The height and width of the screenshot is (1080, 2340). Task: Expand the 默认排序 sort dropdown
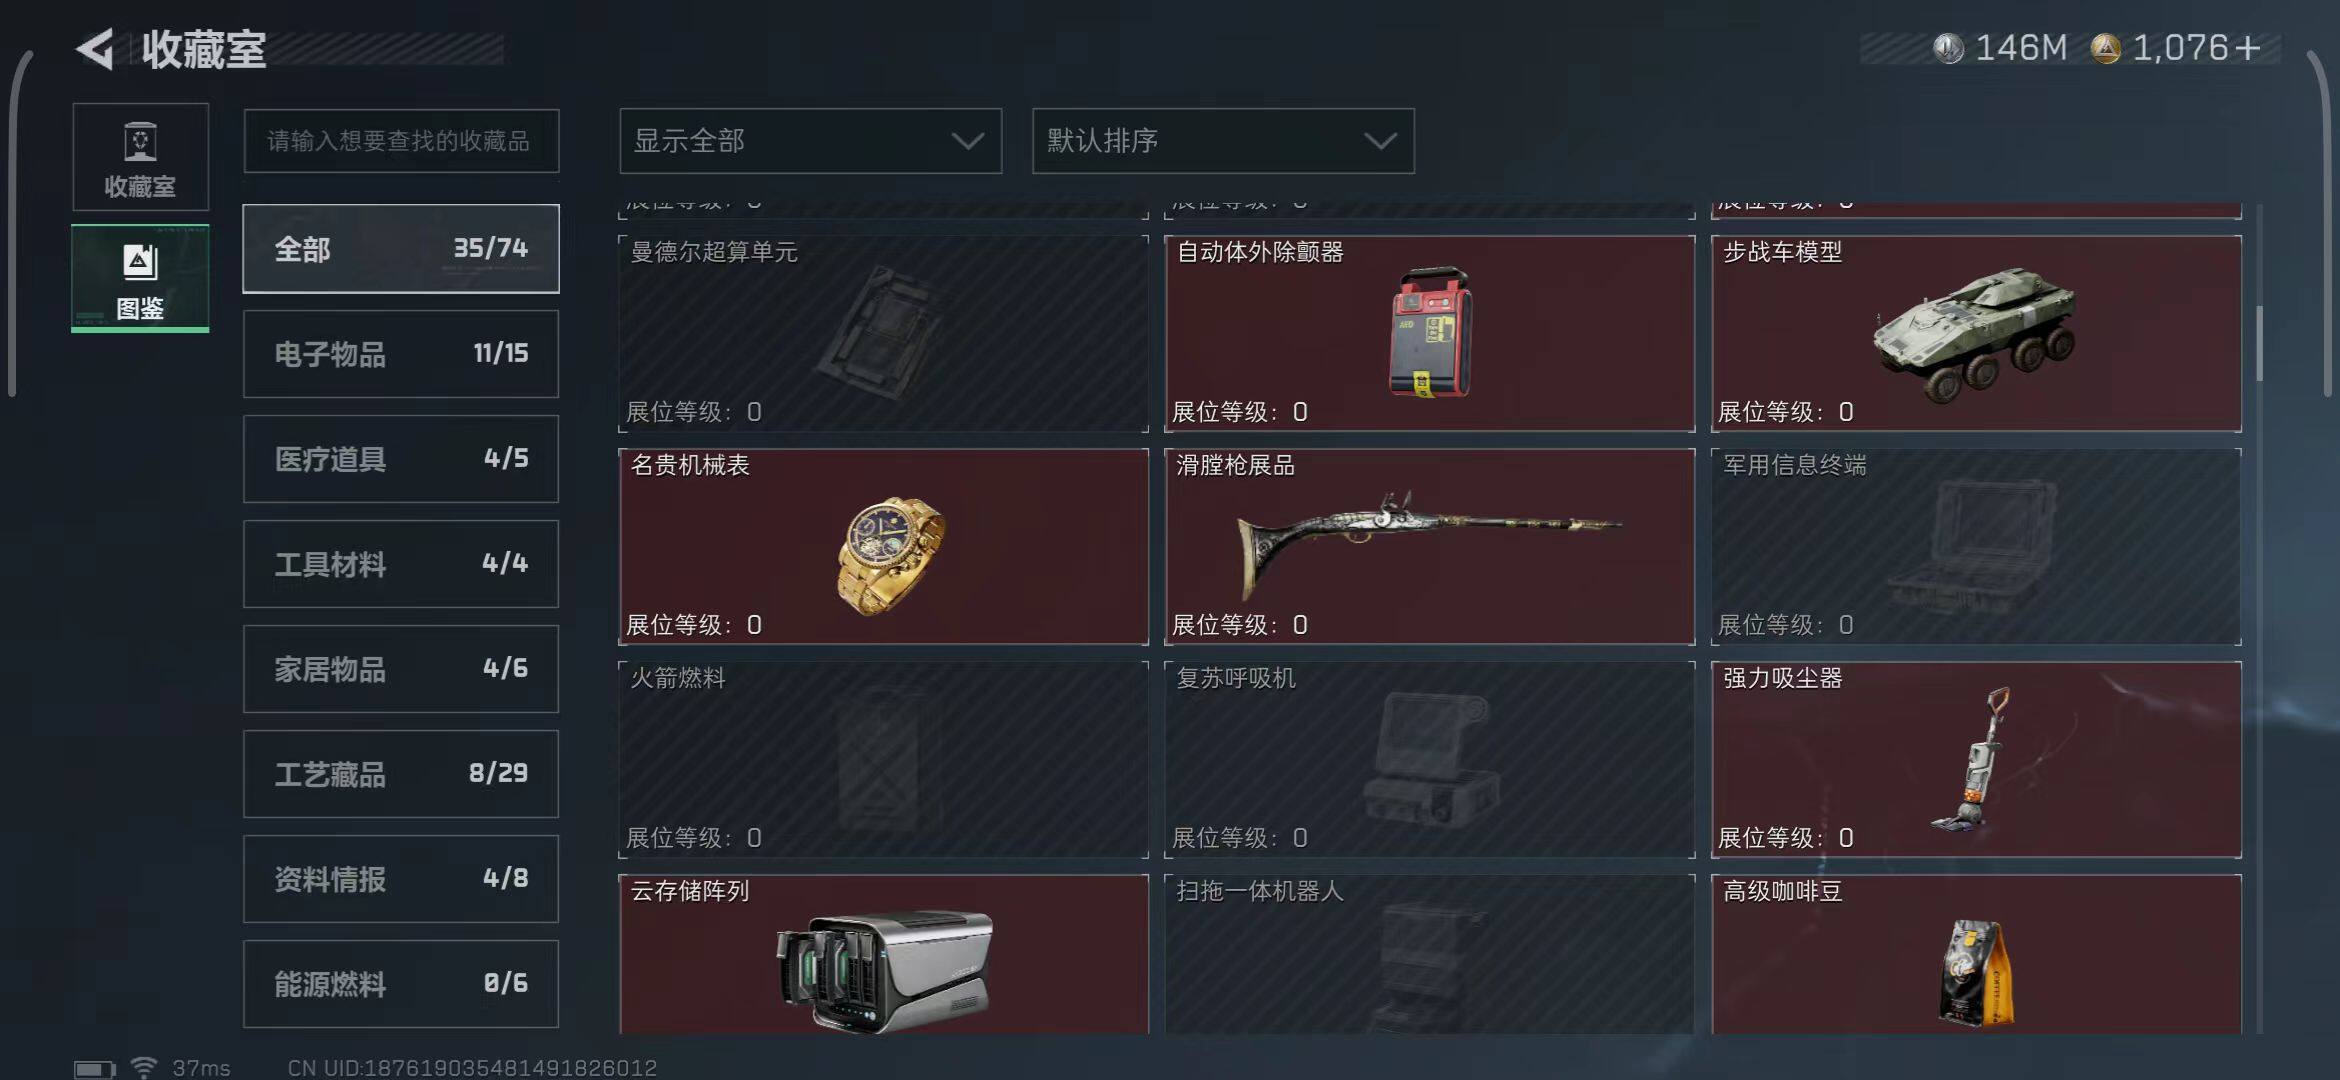[1223, 141]
